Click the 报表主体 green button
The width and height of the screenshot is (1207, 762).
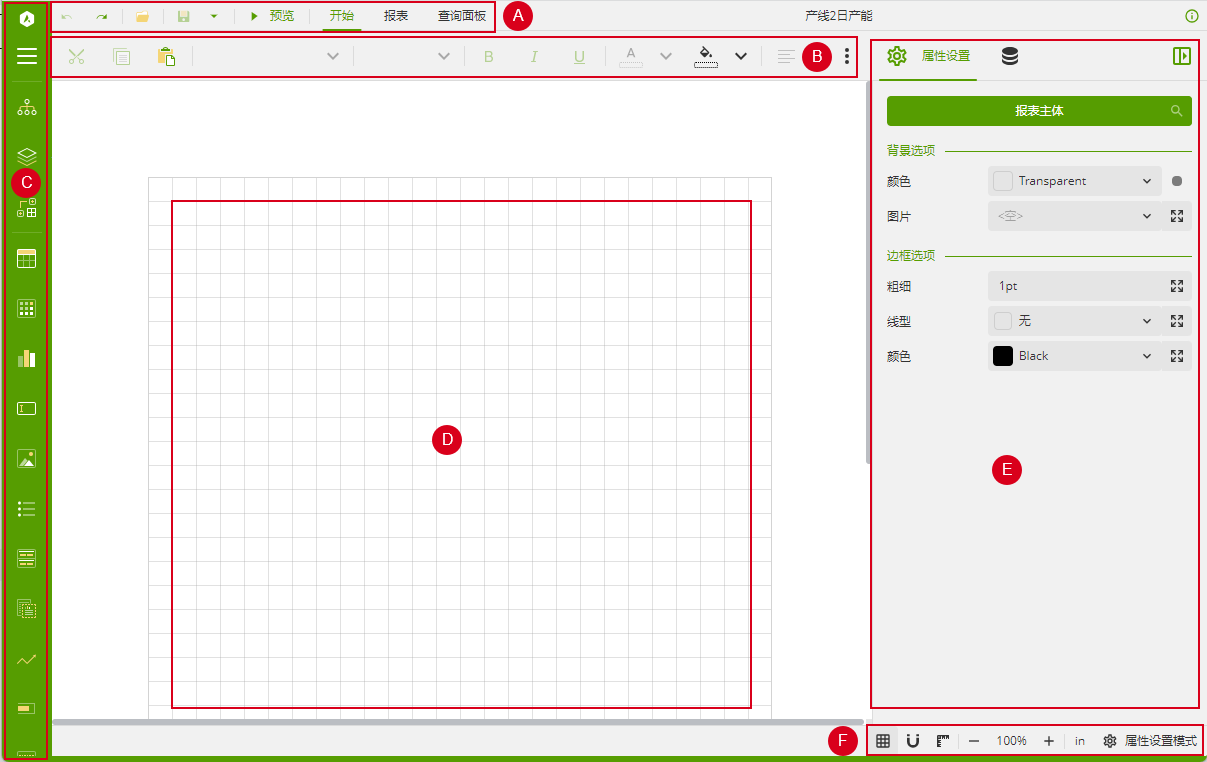coord(1038,111)
